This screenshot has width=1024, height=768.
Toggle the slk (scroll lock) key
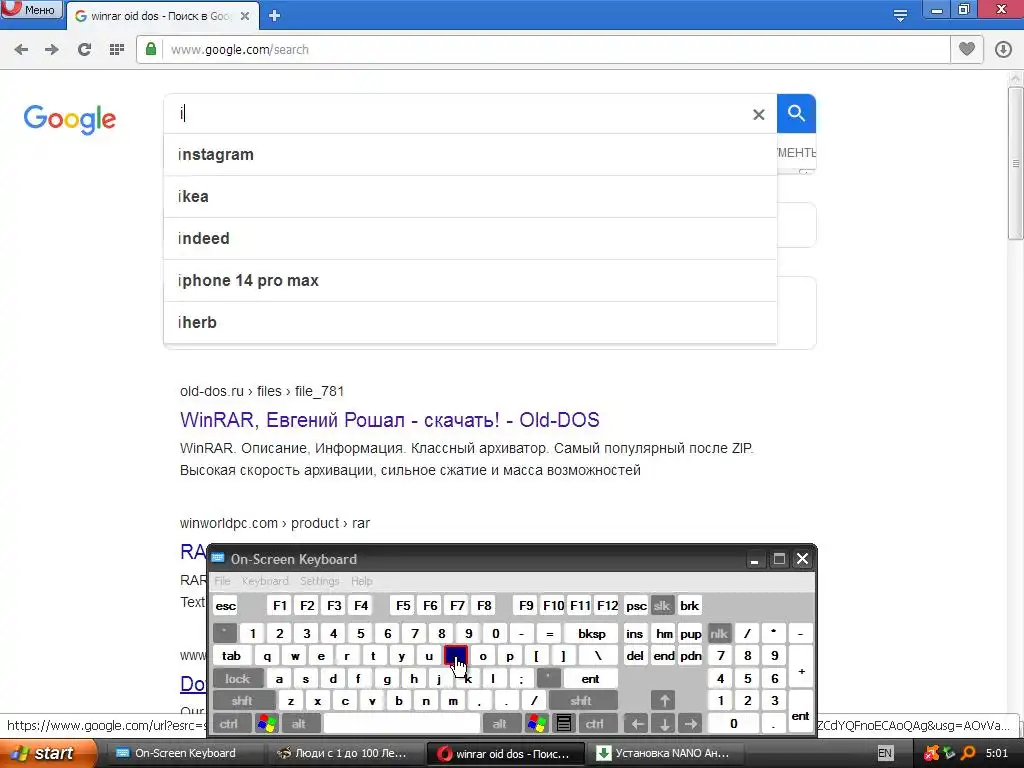(662, 605)
